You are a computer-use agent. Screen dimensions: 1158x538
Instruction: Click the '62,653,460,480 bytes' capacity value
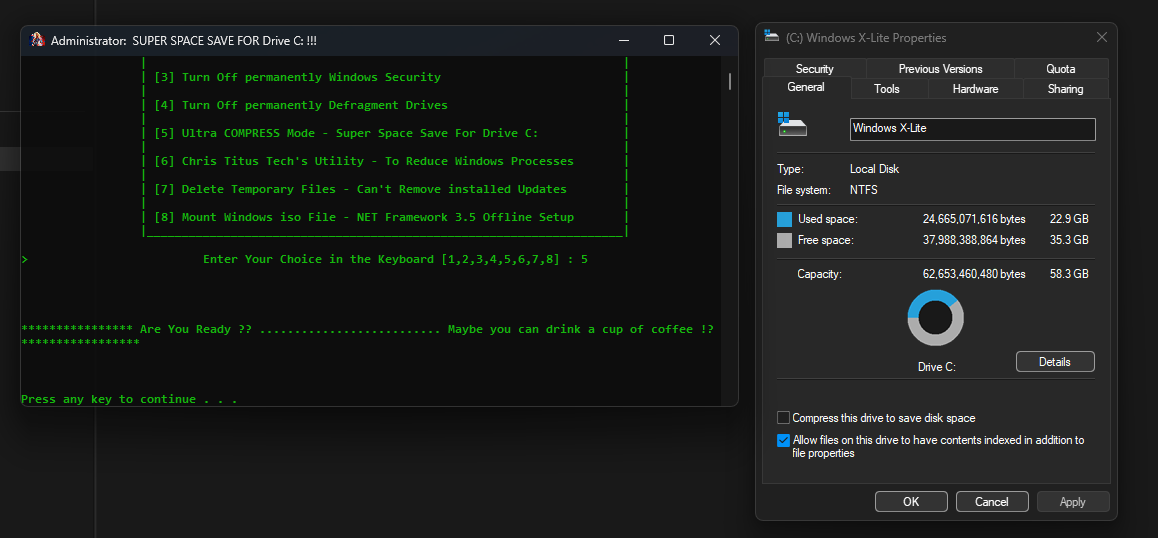[x=974, y=274]
